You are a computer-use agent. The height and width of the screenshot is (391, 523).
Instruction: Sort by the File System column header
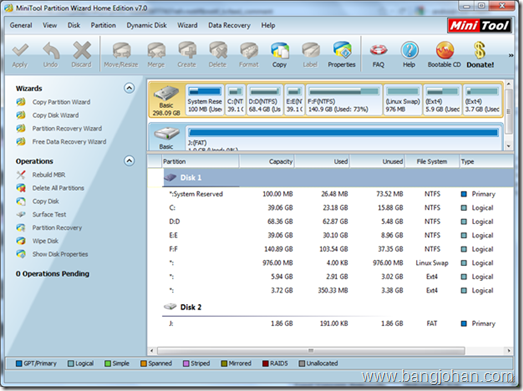[x=432, y=161]
